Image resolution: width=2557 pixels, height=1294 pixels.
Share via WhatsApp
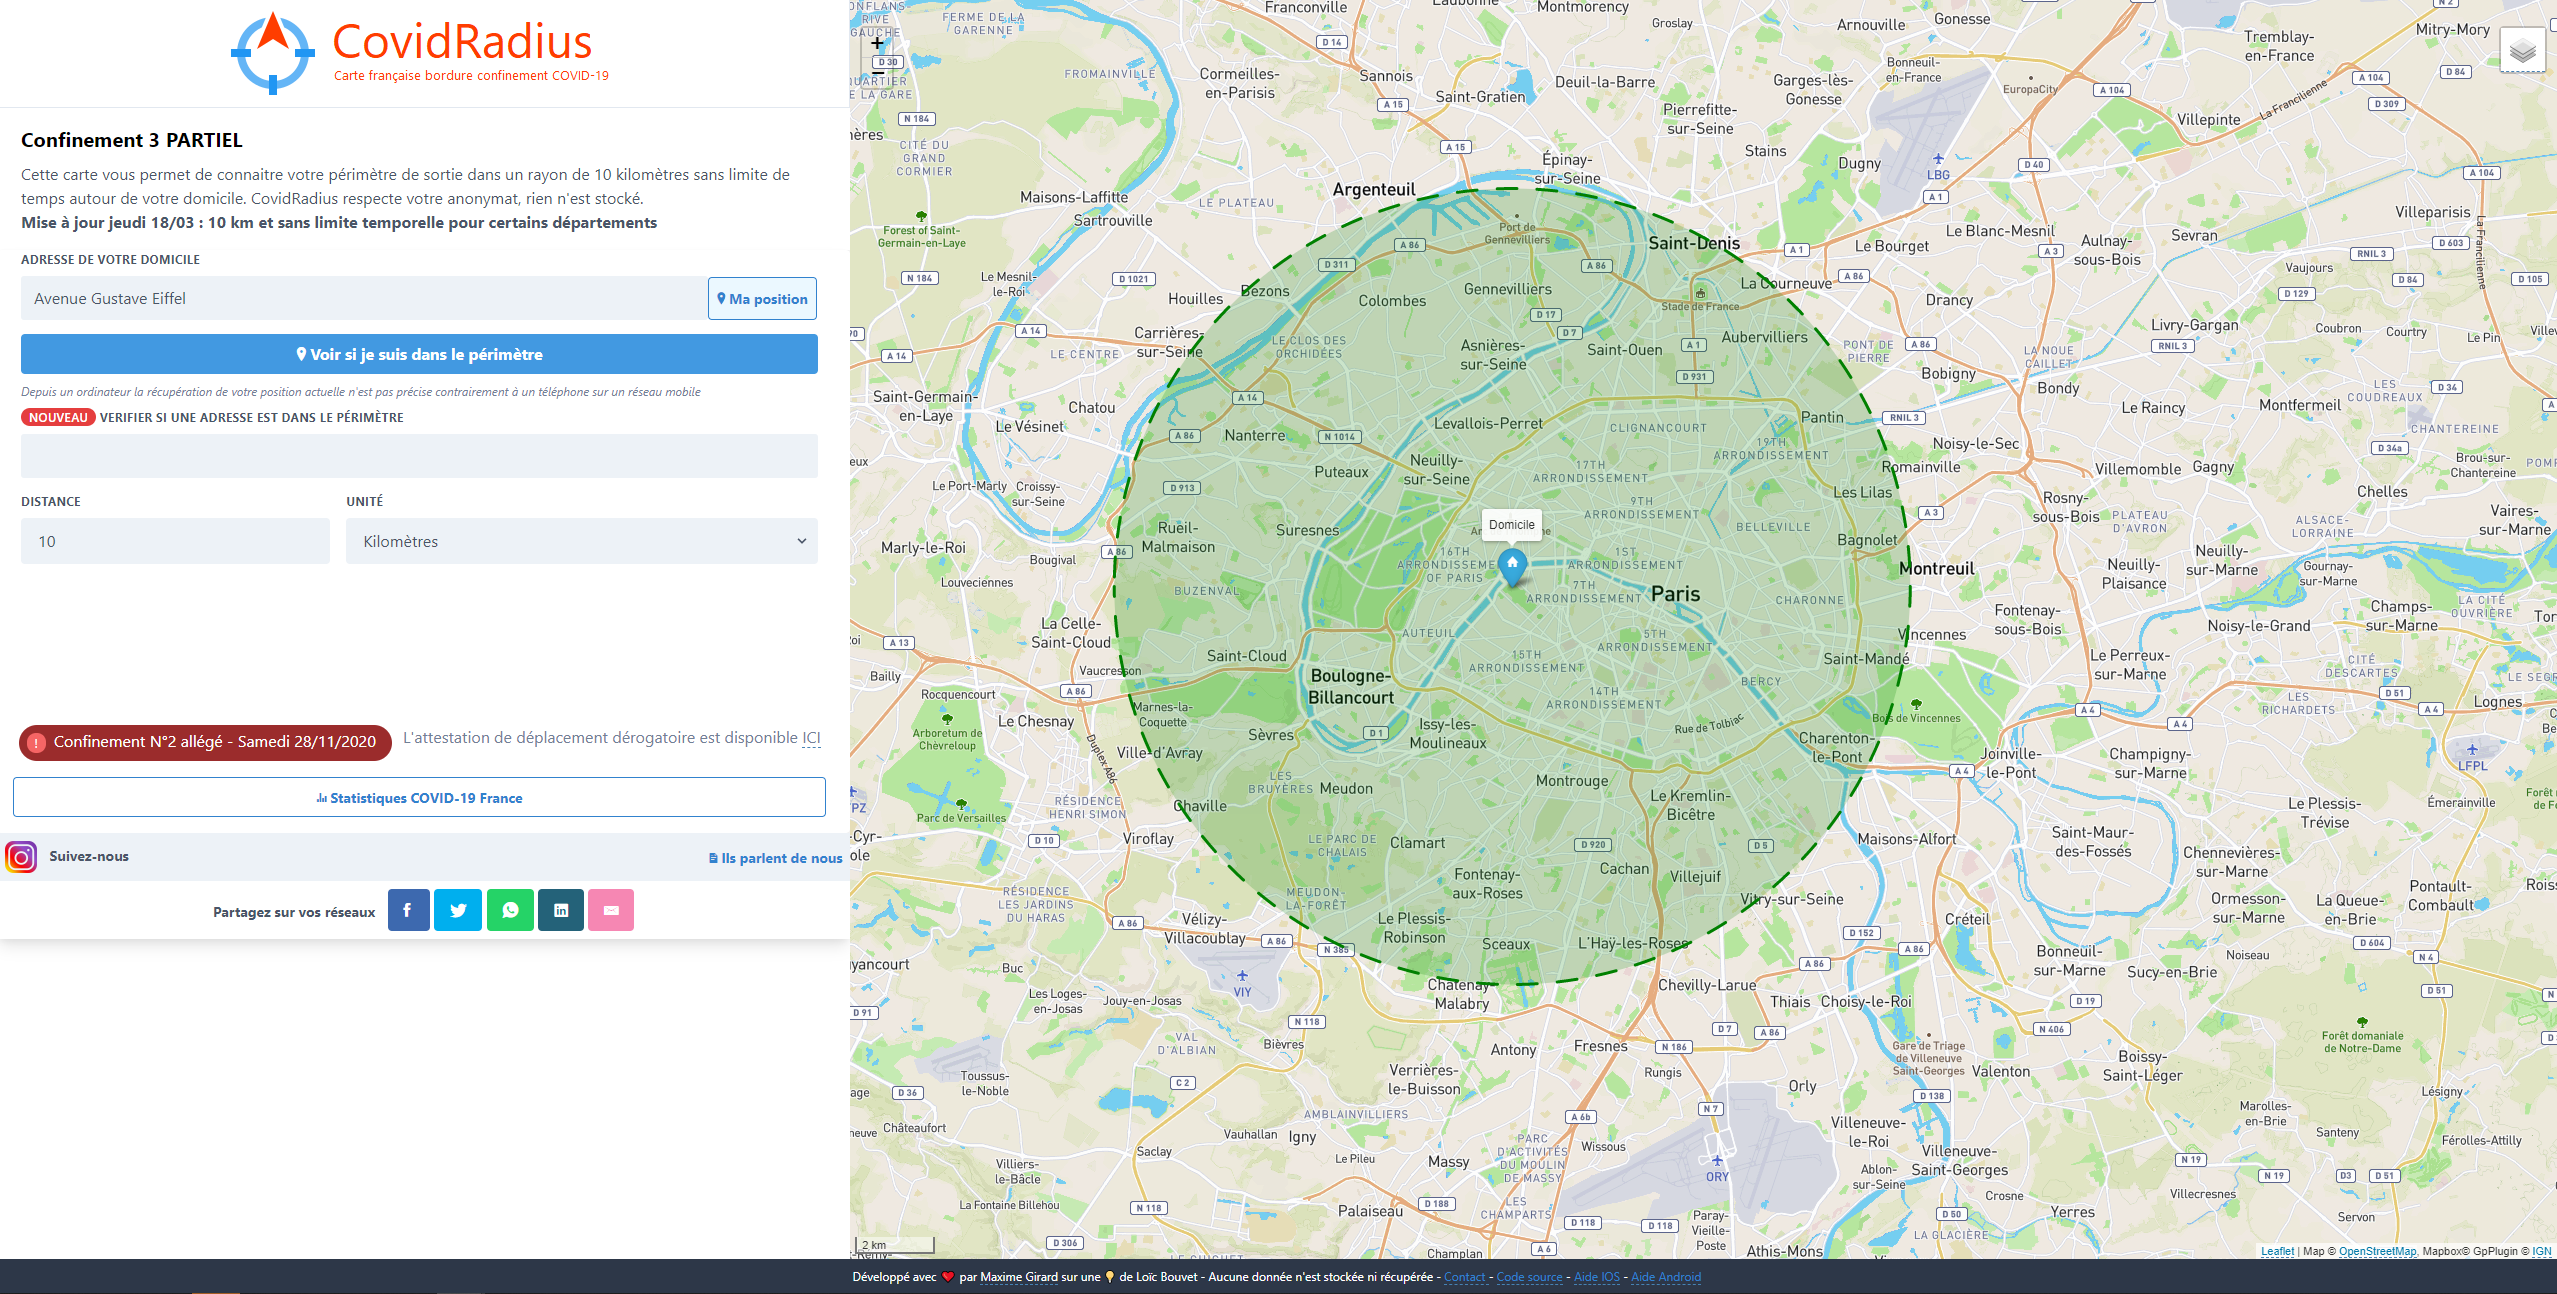[x=510, y=910]
